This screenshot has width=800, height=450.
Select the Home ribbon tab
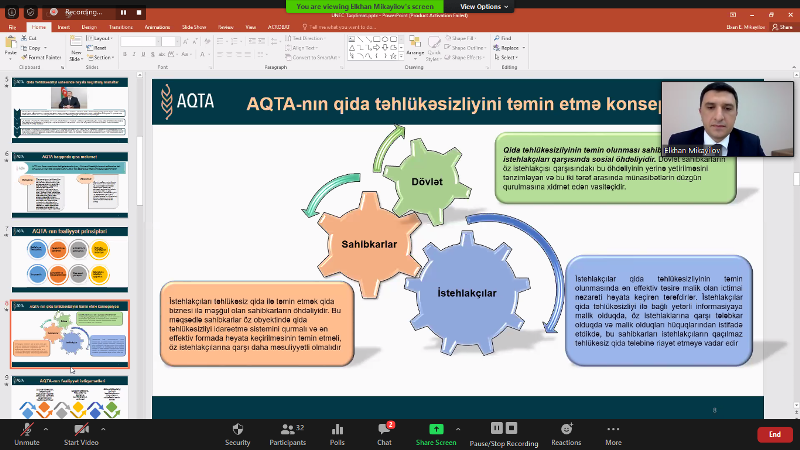tap(38, 27)
